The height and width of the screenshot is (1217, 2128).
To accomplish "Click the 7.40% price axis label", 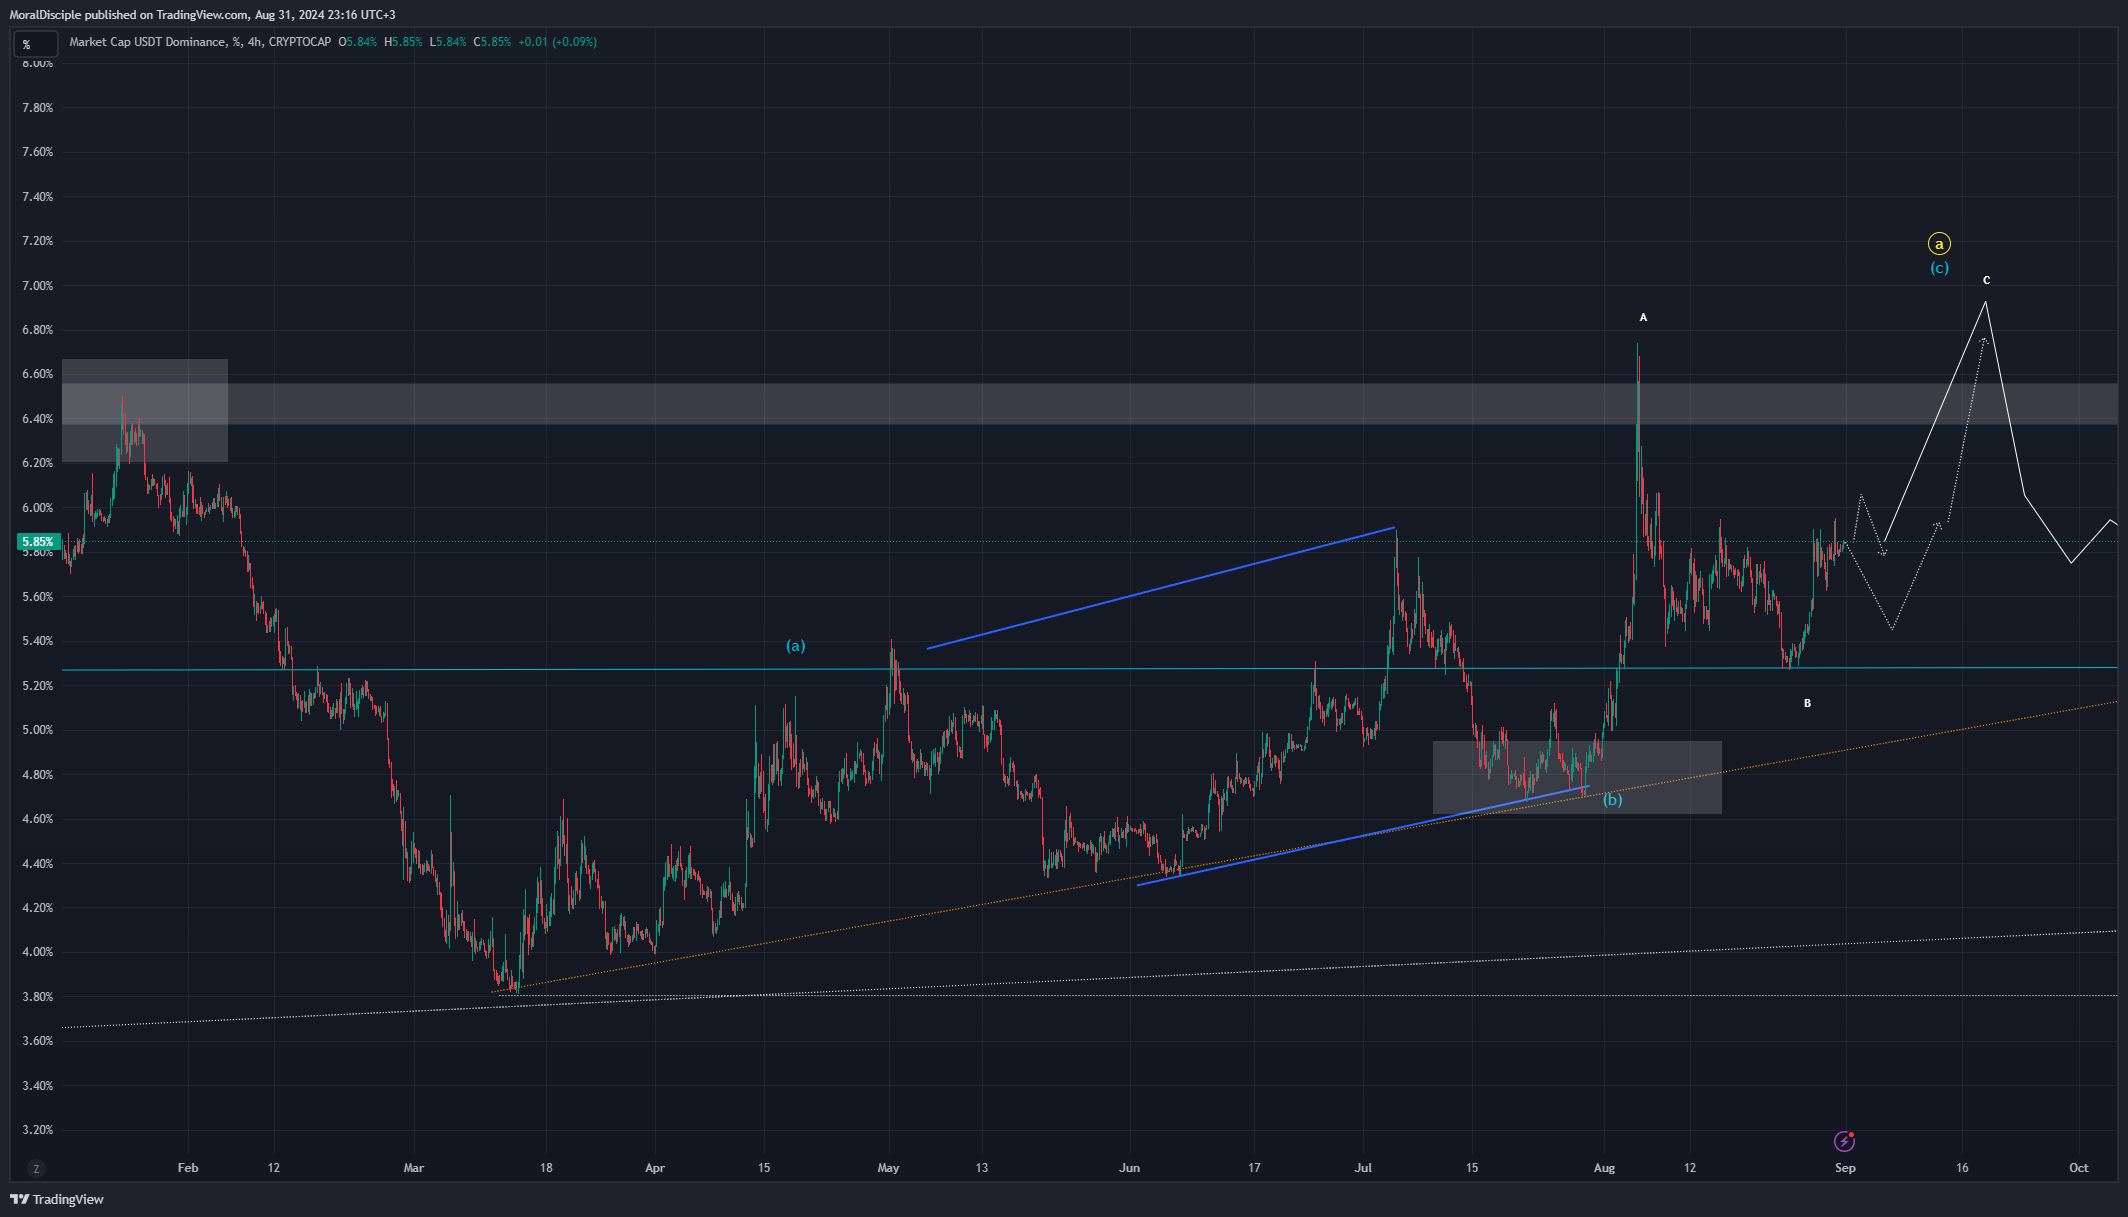I will [x=38, y=197].
